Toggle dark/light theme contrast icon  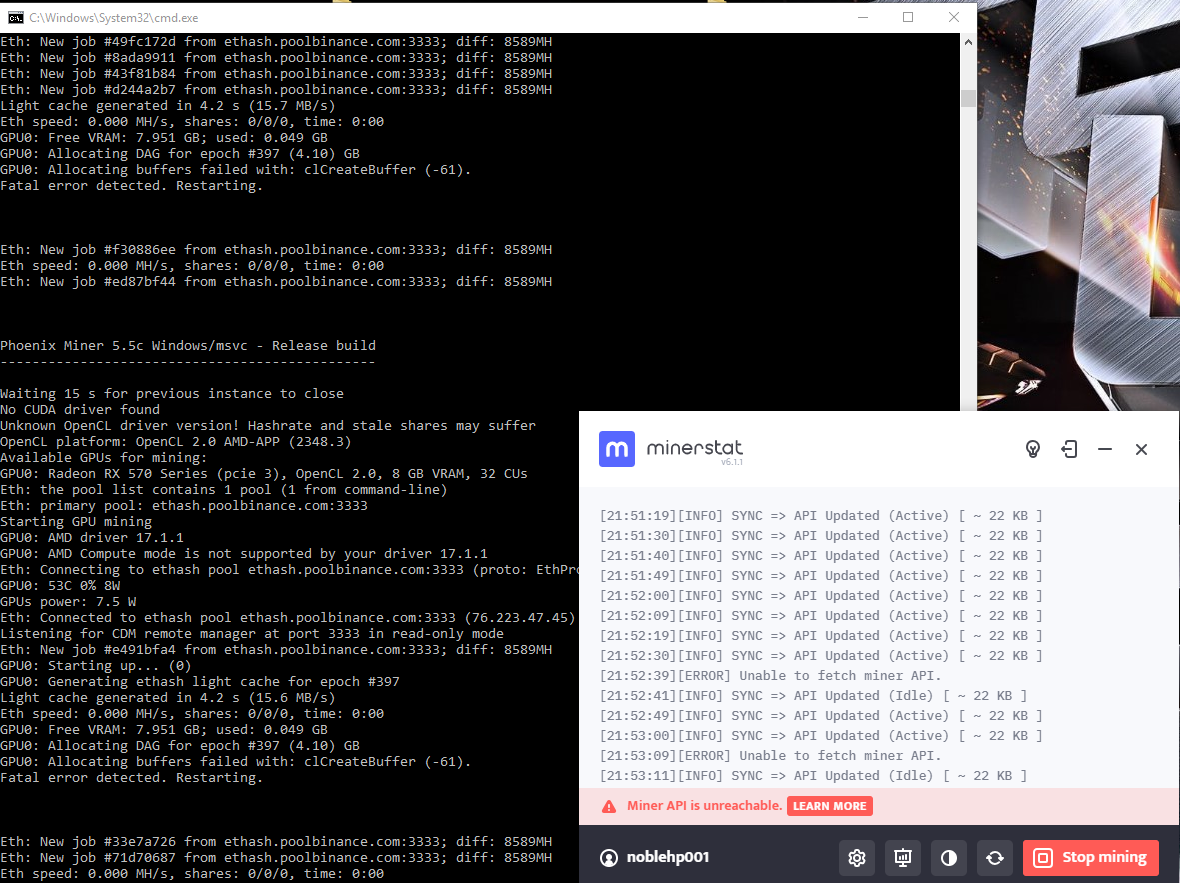pyautogui.click(x=948, y=857)
